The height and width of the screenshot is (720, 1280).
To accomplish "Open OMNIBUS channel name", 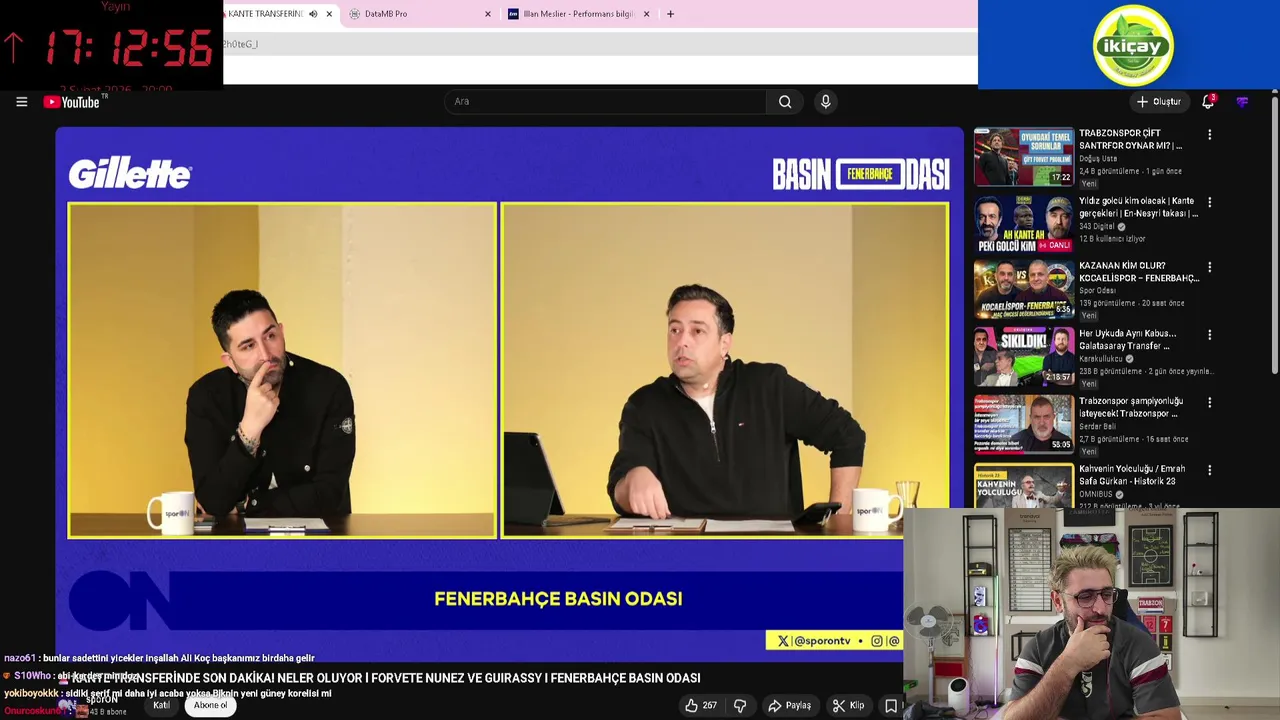I will 1096,494.
